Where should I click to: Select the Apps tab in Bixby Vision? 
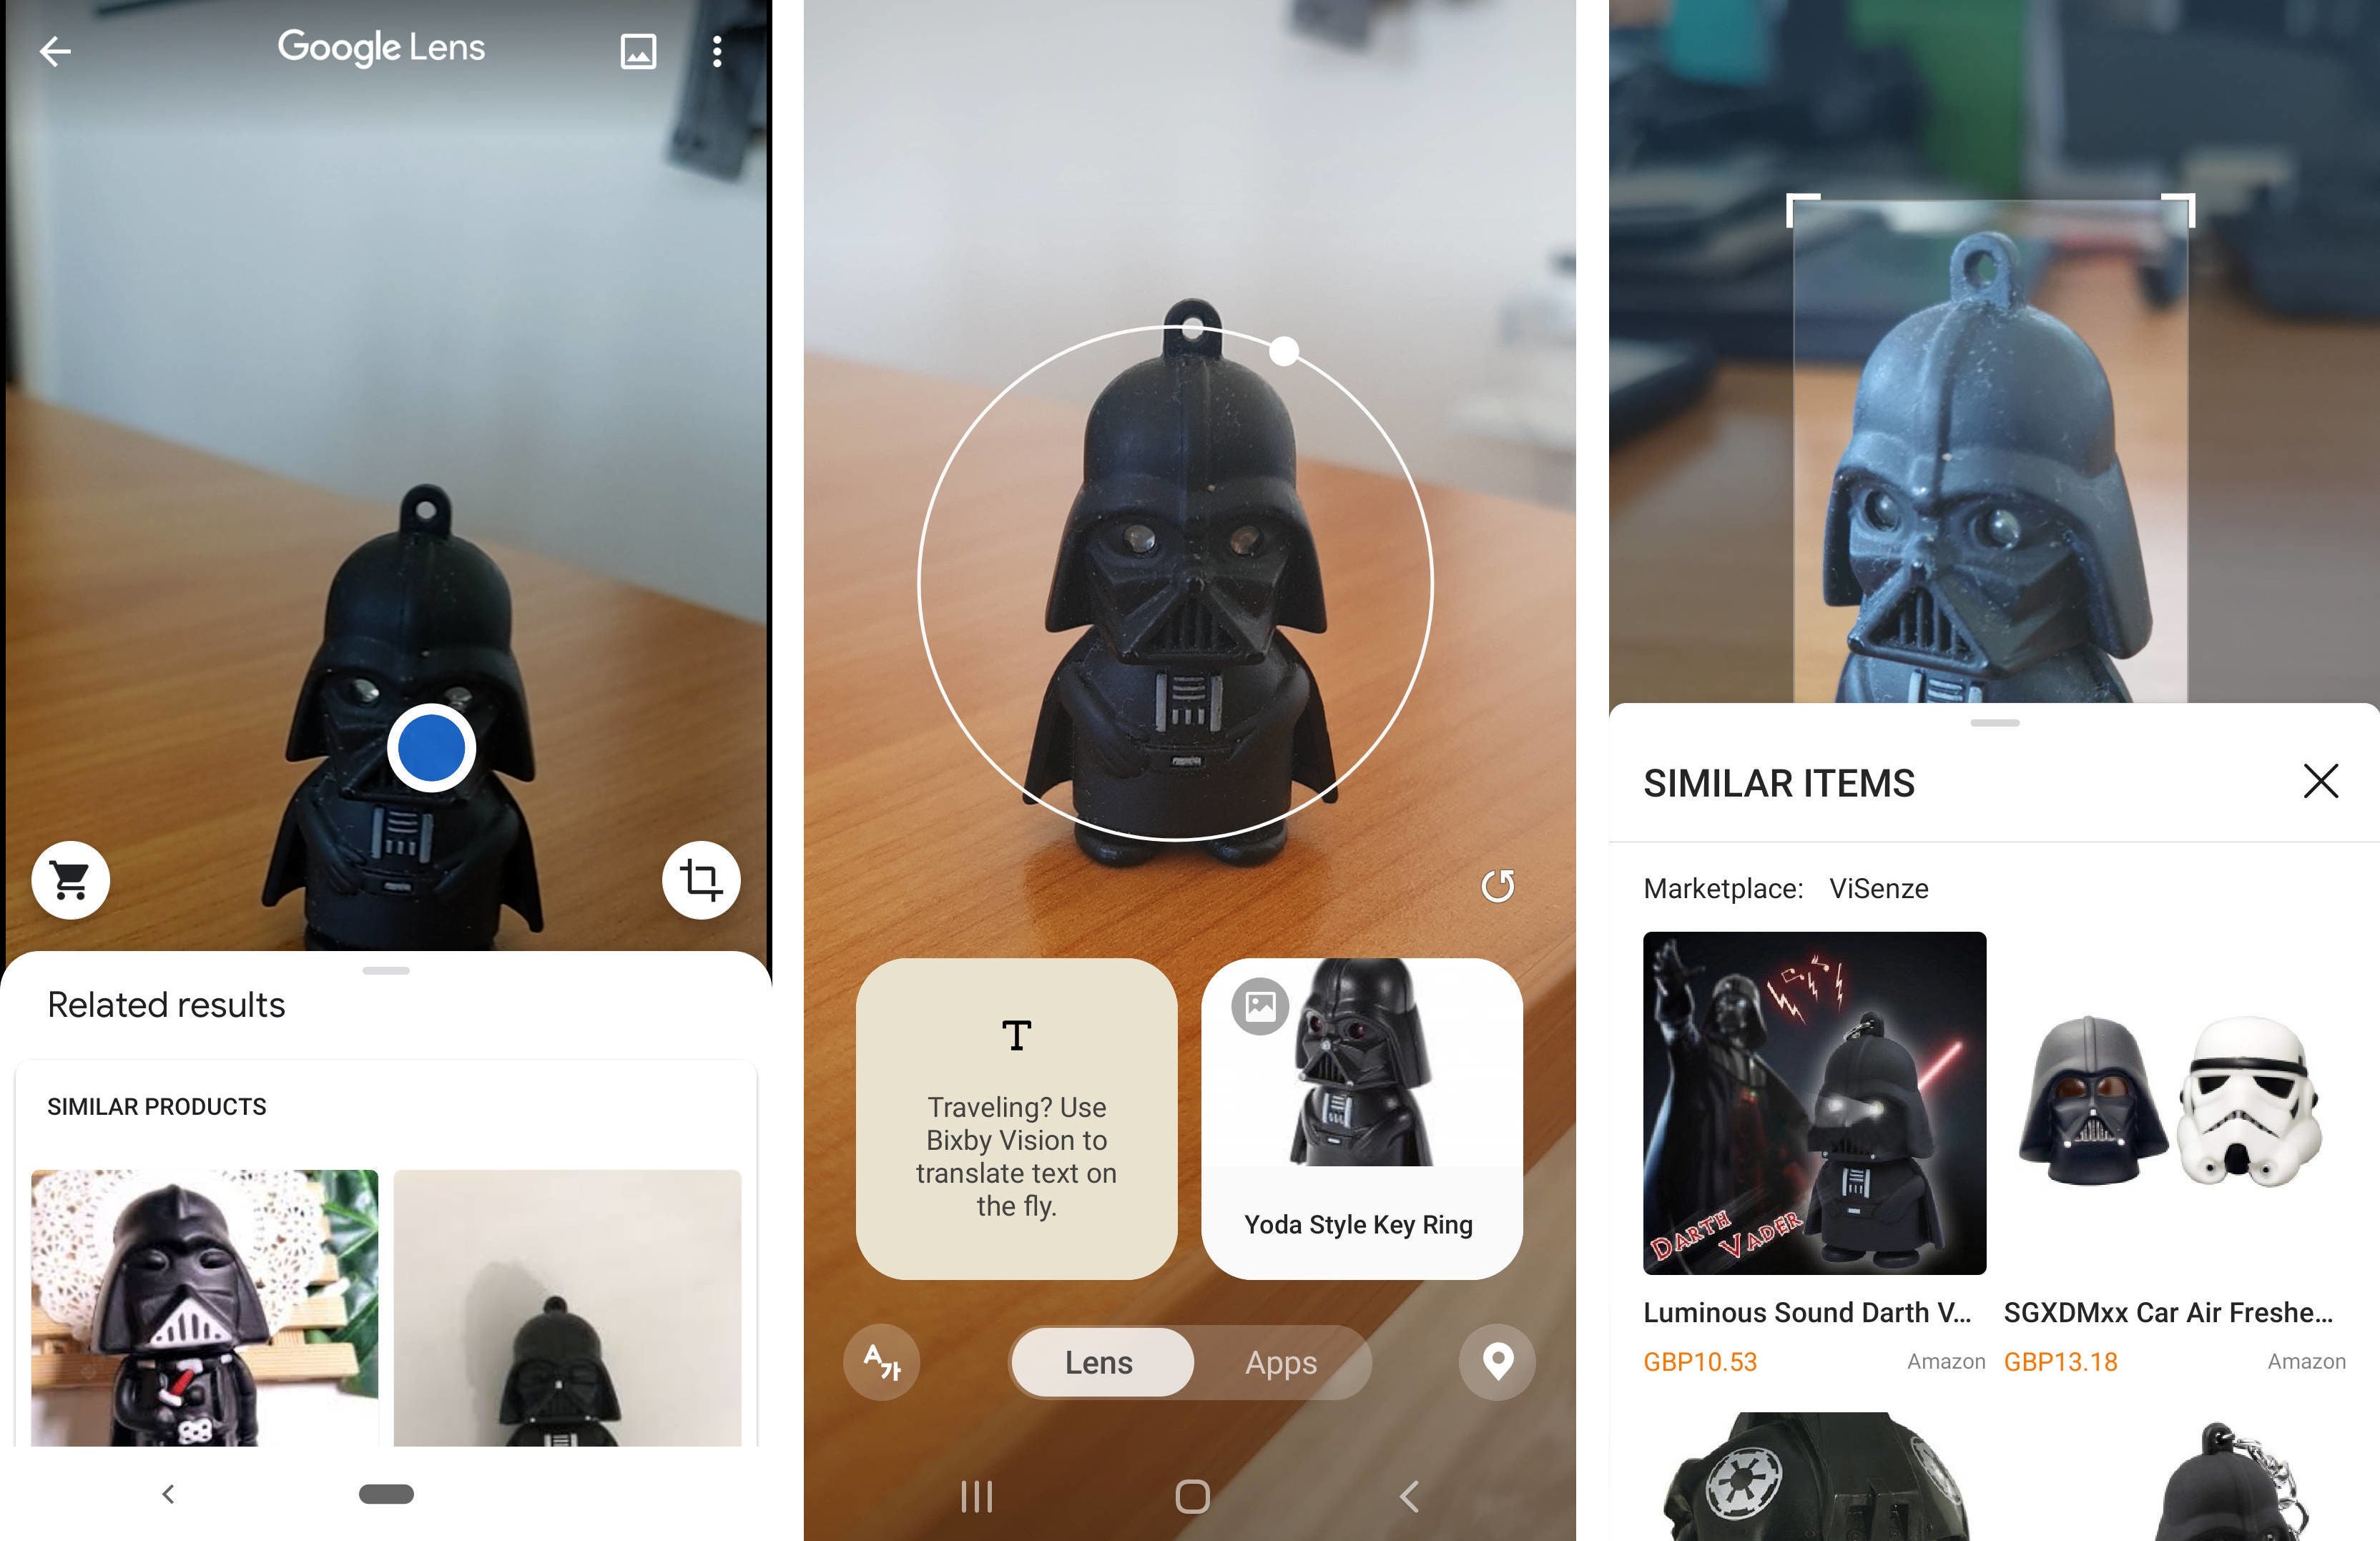coord(1279,1361)
